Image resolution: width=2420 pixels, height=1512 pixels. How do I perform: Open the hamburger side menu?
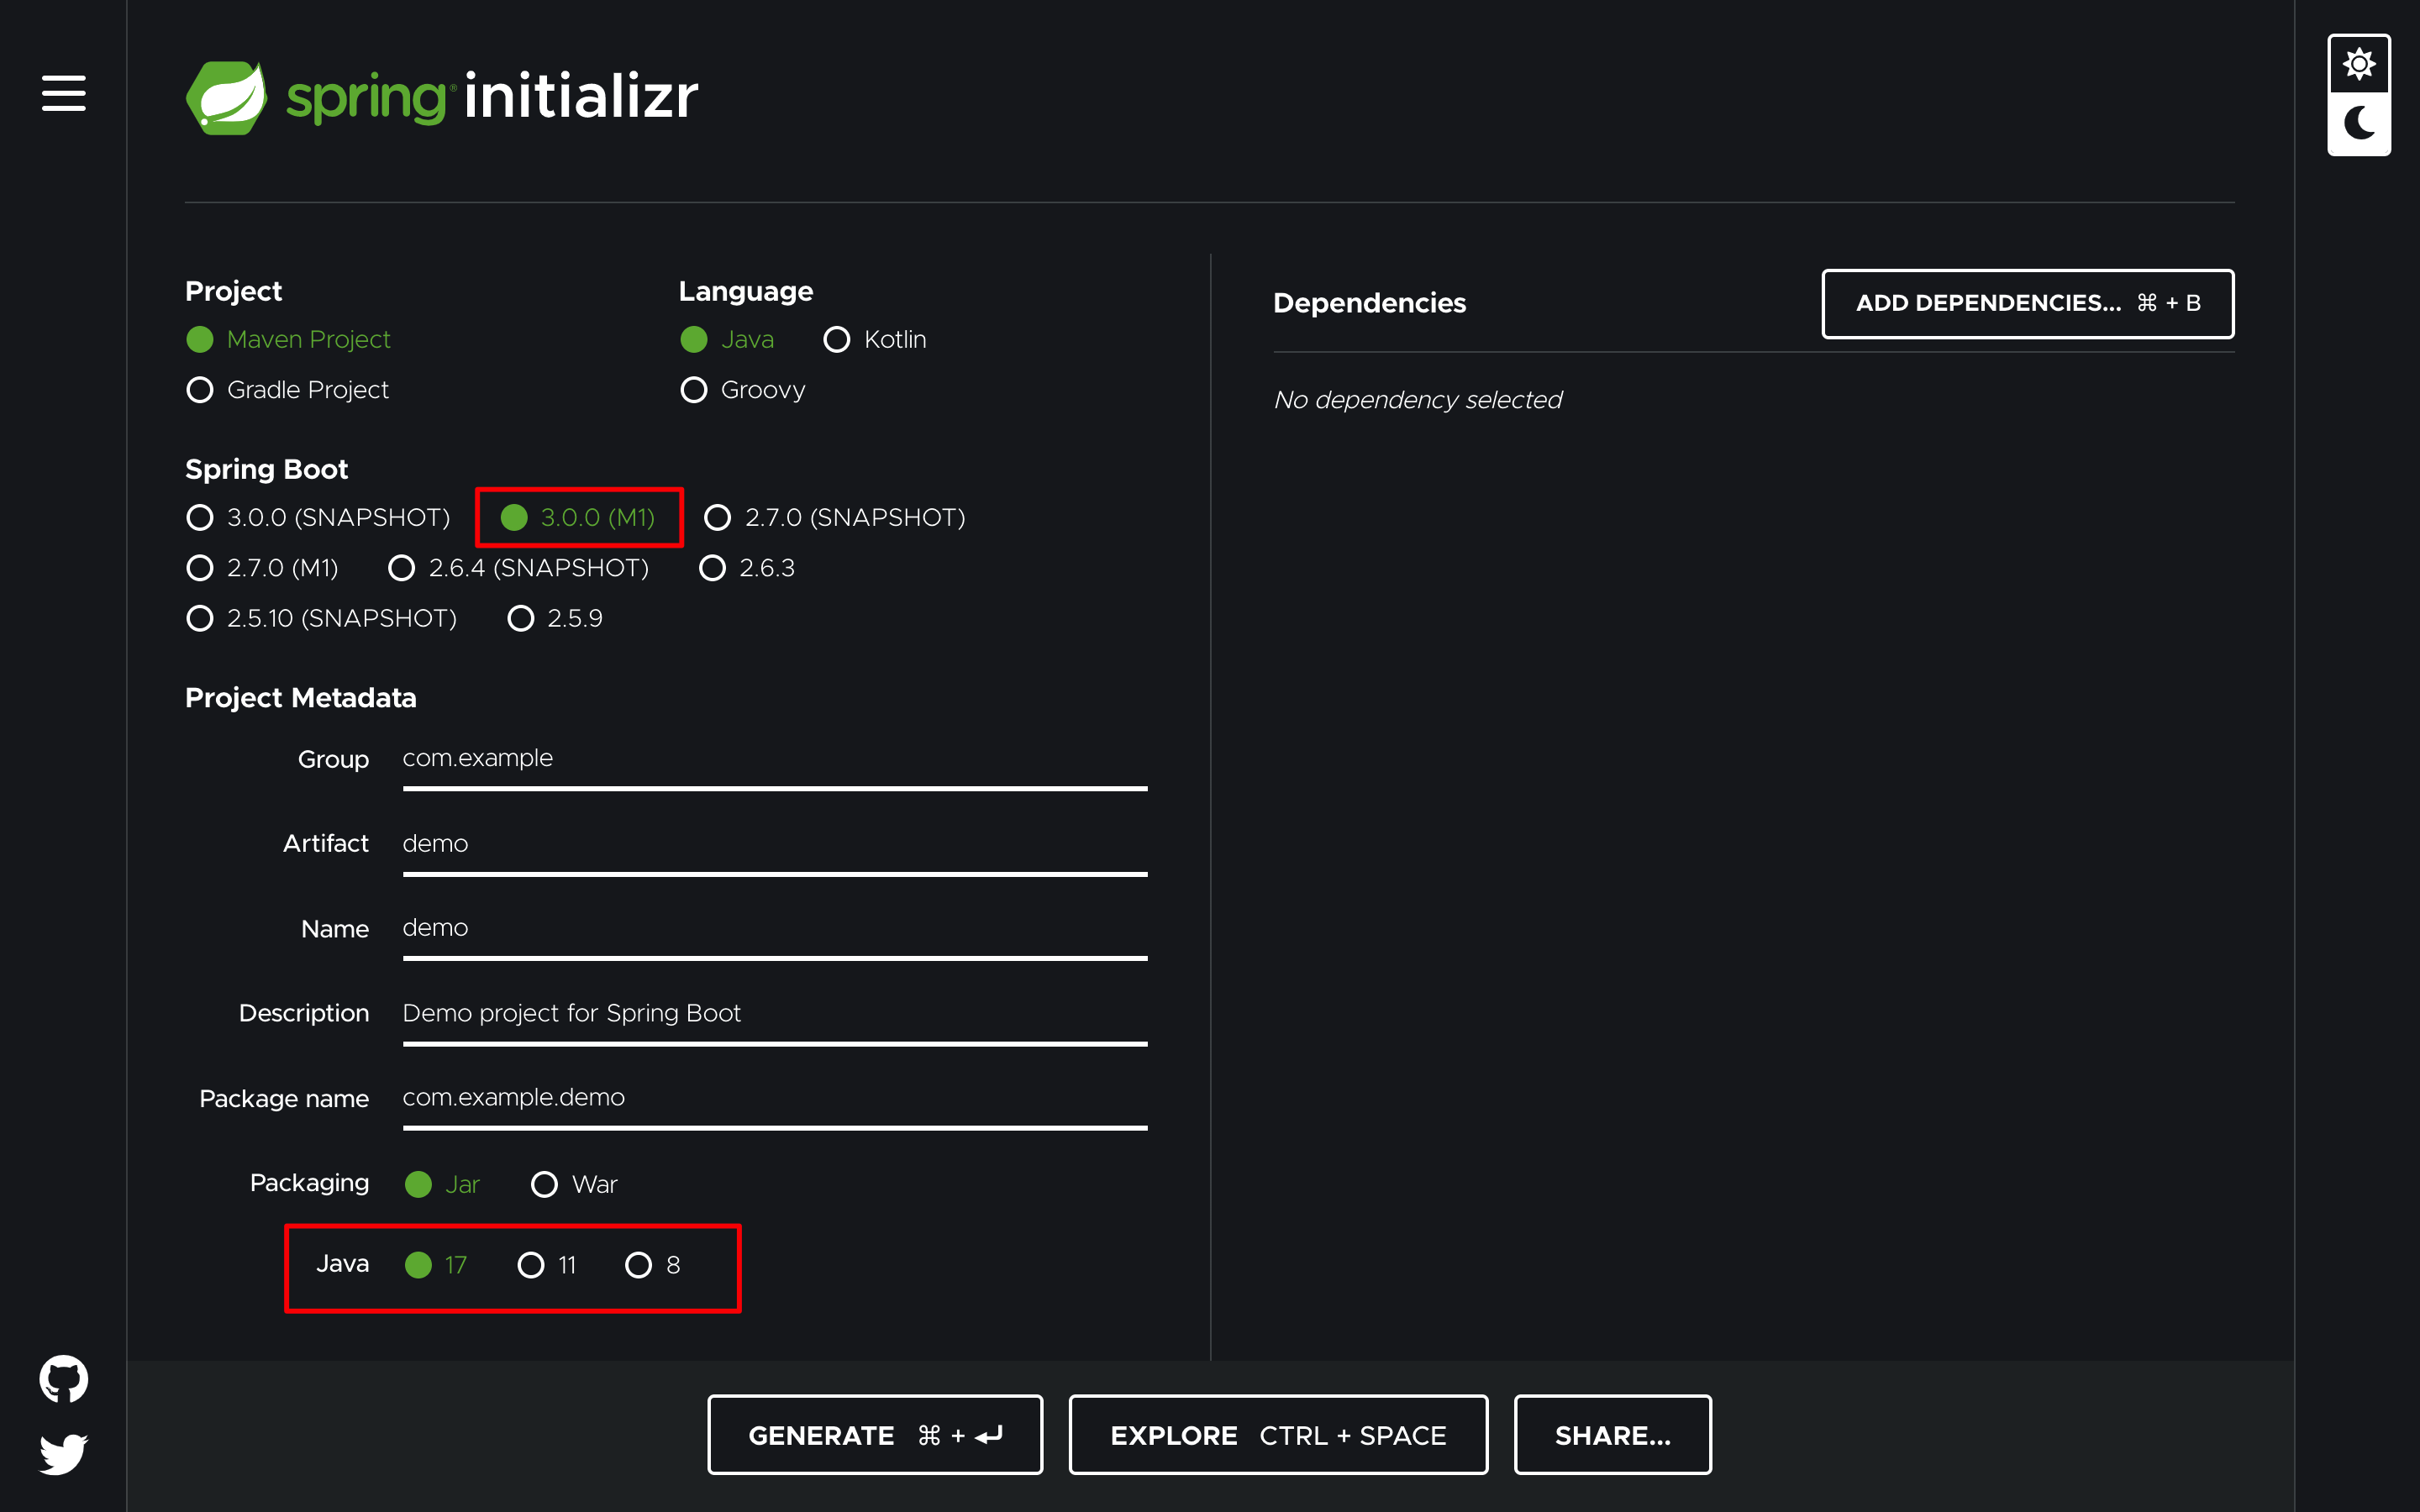point(63,93)
